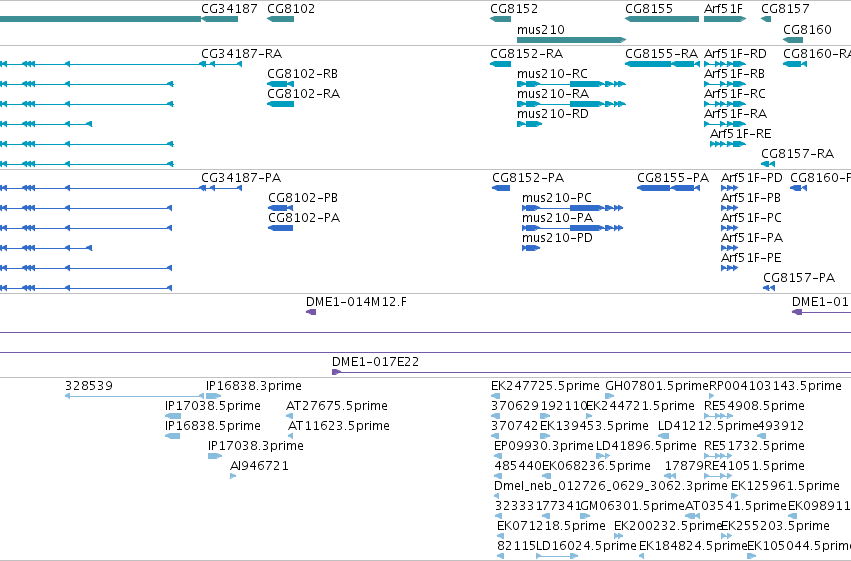Open the AI946721 EST label
The image size is (851, 561).
(x=259, y=467)
